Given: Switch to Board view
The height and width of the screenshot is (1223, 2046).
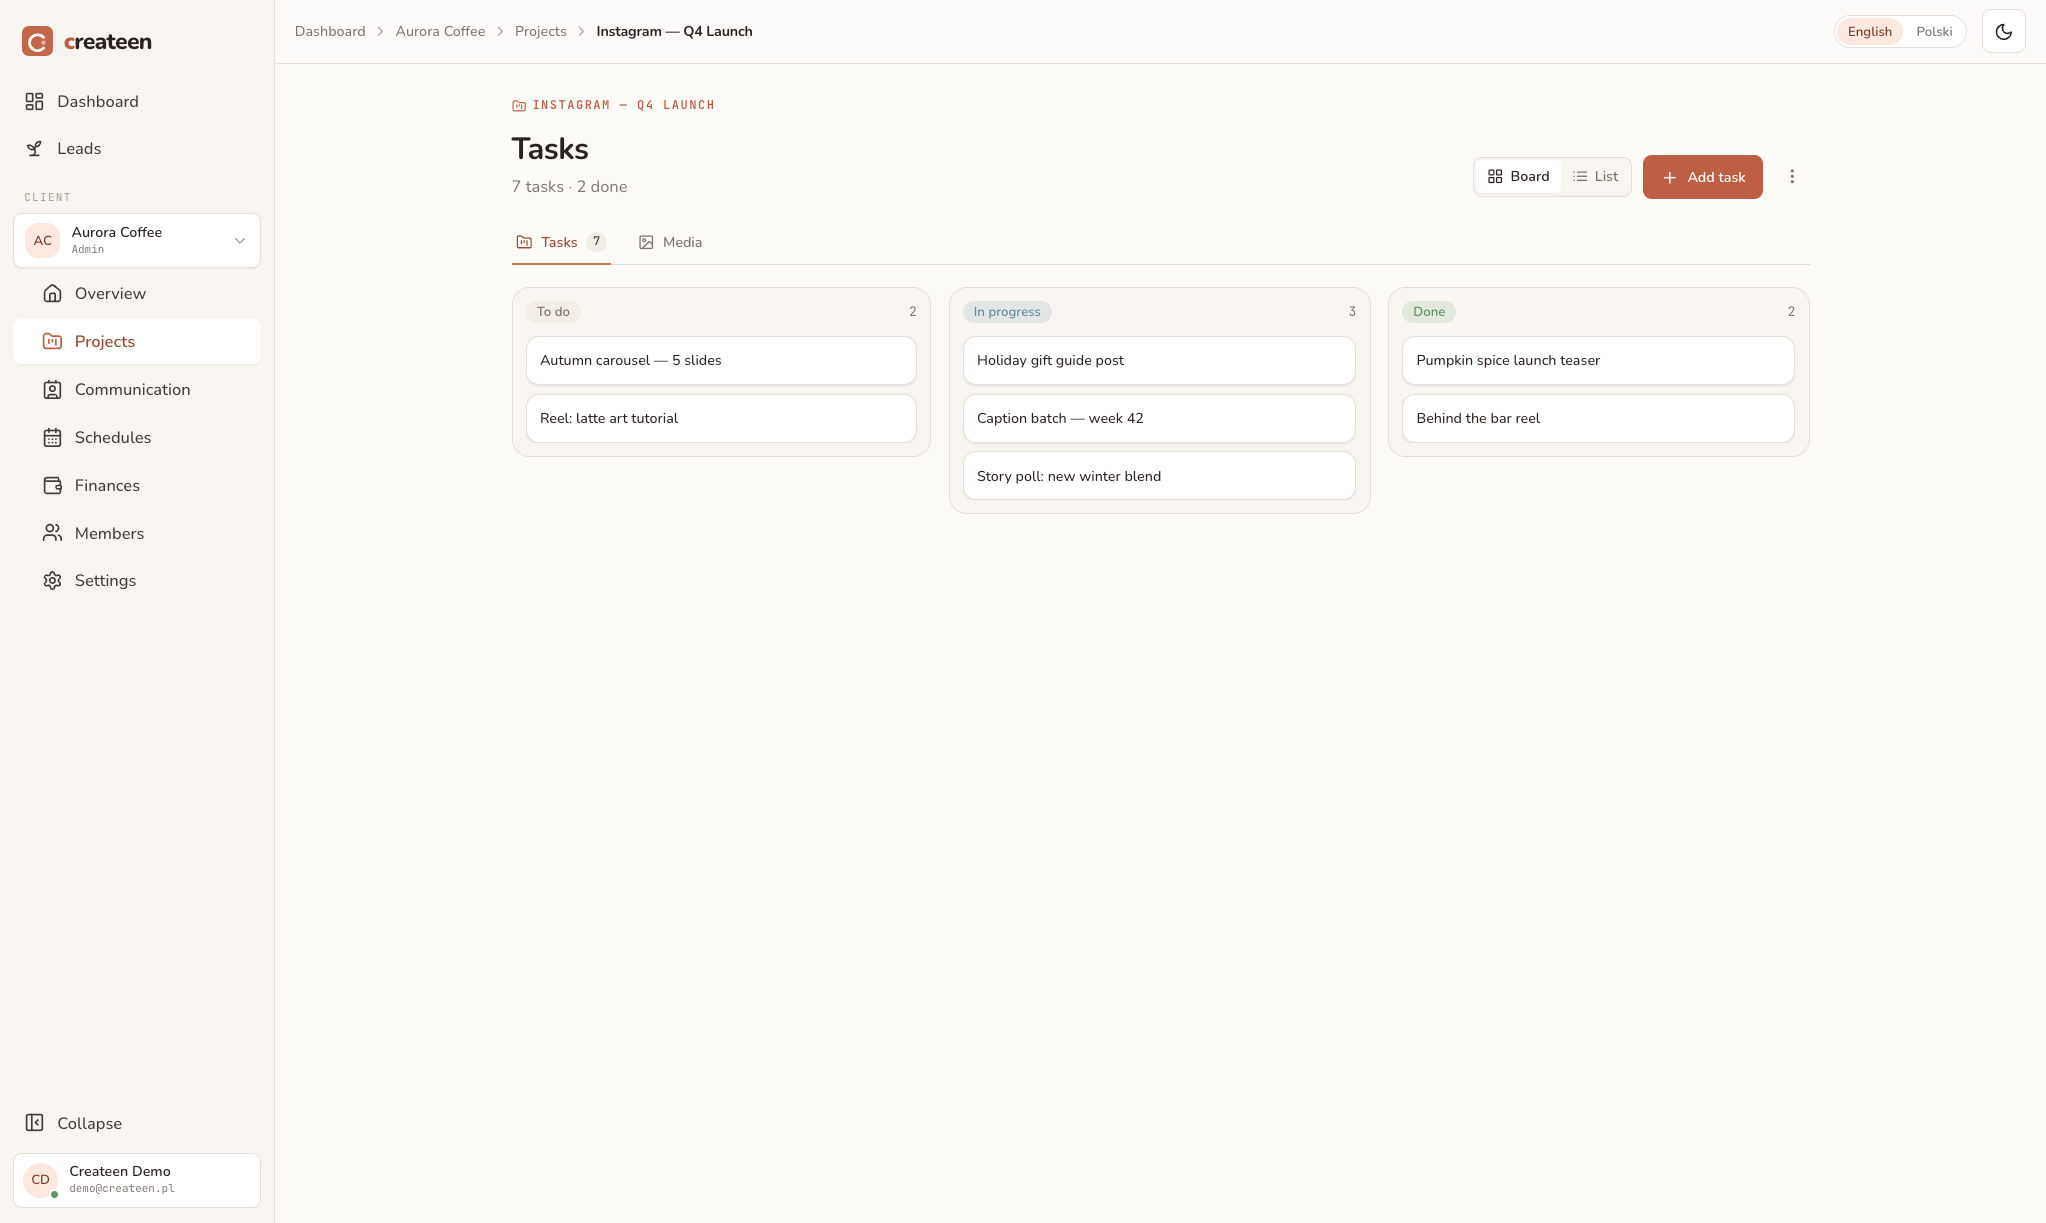Looking at the screenshot, I should tap(1518, 176).
